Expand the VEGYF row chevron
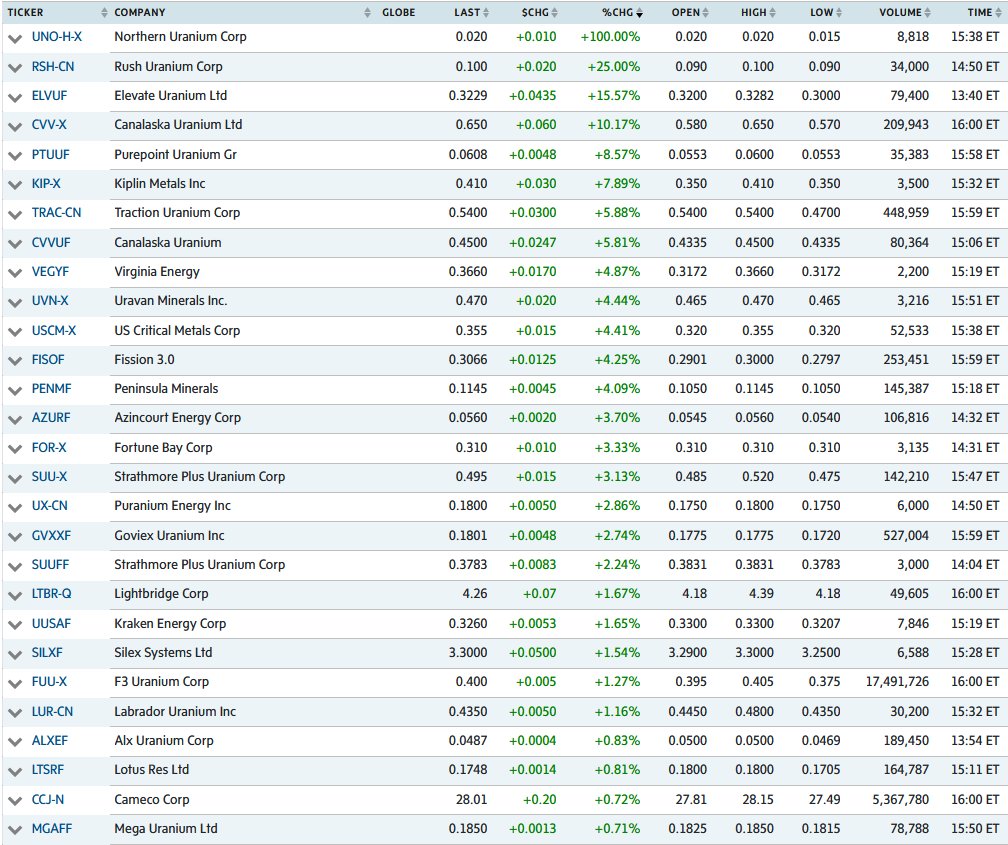1008x845 pixels. pyautogui.click(x=15, y=273)
